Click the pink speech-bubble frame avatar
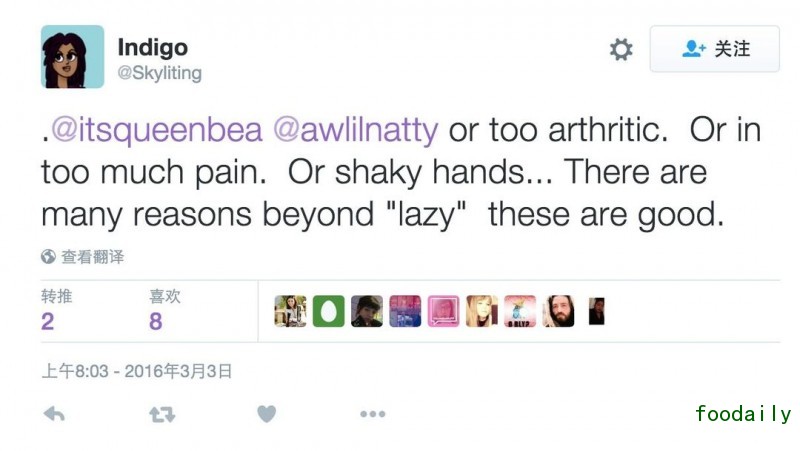 [443, 311]
